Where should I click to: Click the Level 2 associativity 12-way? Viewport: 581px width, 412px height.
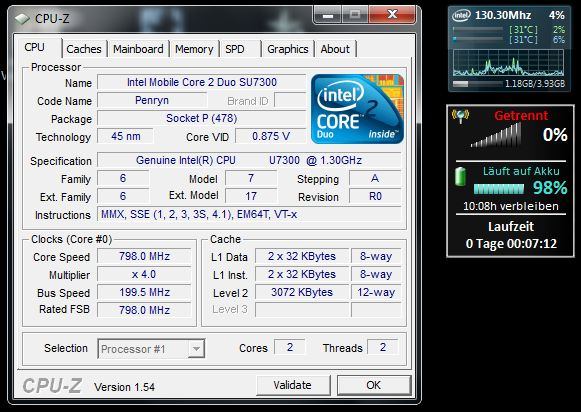click(x=376, y=292)
